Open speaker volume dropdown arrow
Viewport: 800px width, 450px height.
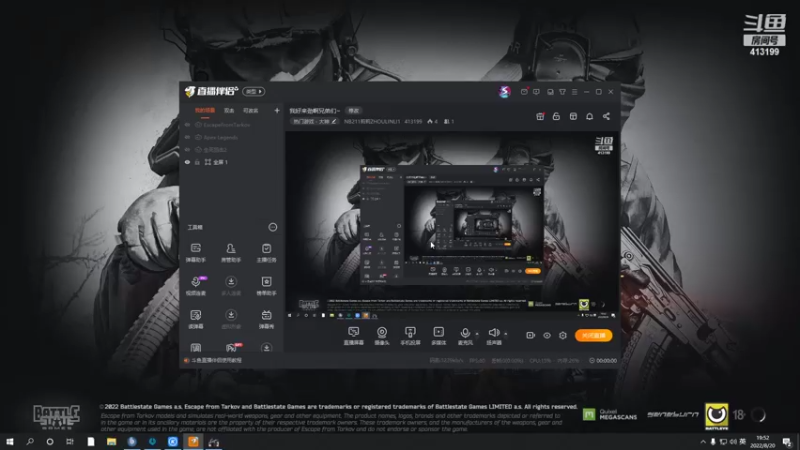coord(506,334)
